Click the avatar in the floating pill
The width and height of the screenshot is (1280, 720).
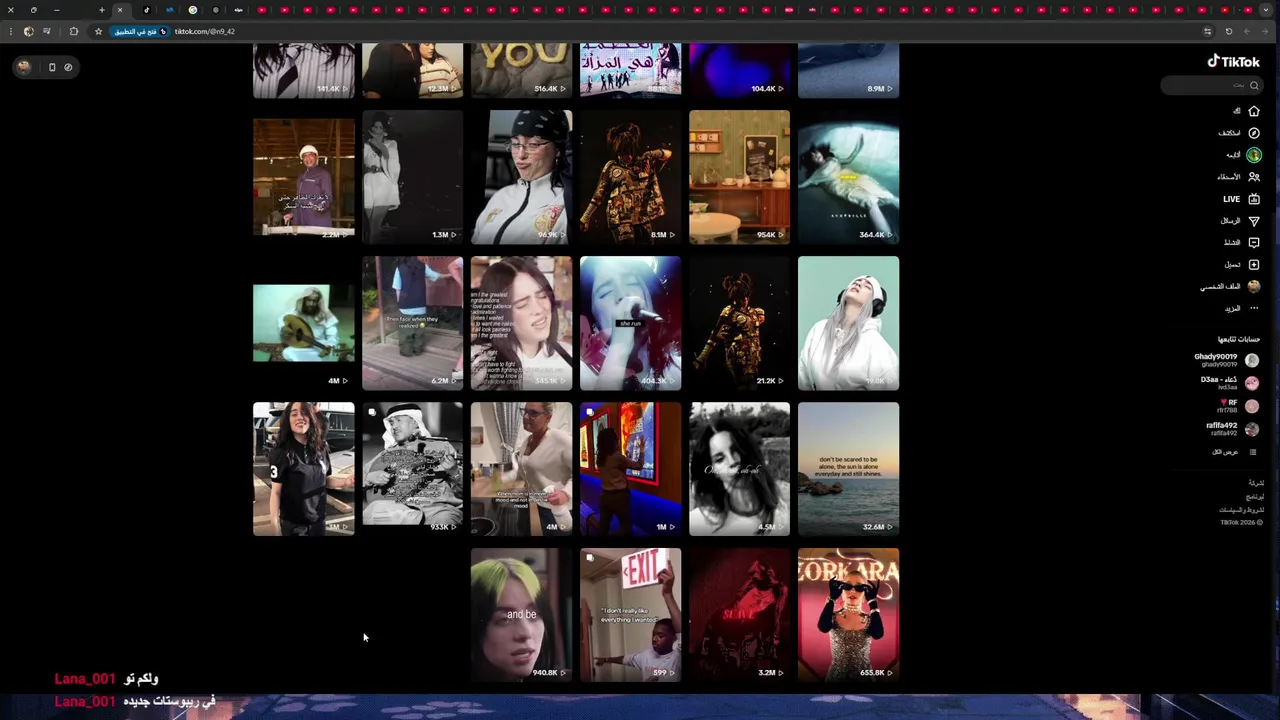(24, 67)
